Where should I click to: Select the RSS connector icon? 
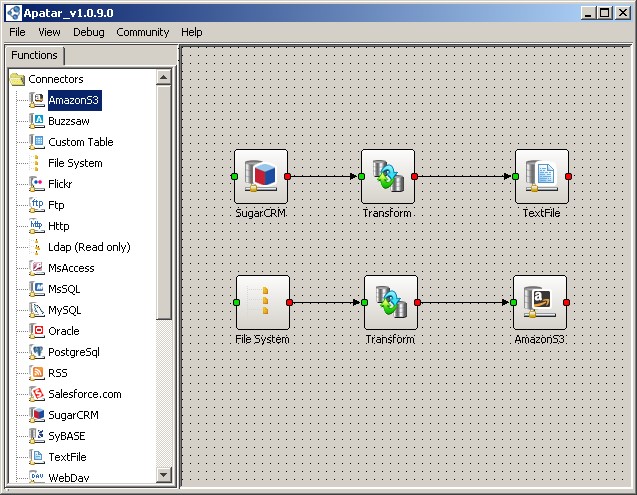tap(37, 373)
